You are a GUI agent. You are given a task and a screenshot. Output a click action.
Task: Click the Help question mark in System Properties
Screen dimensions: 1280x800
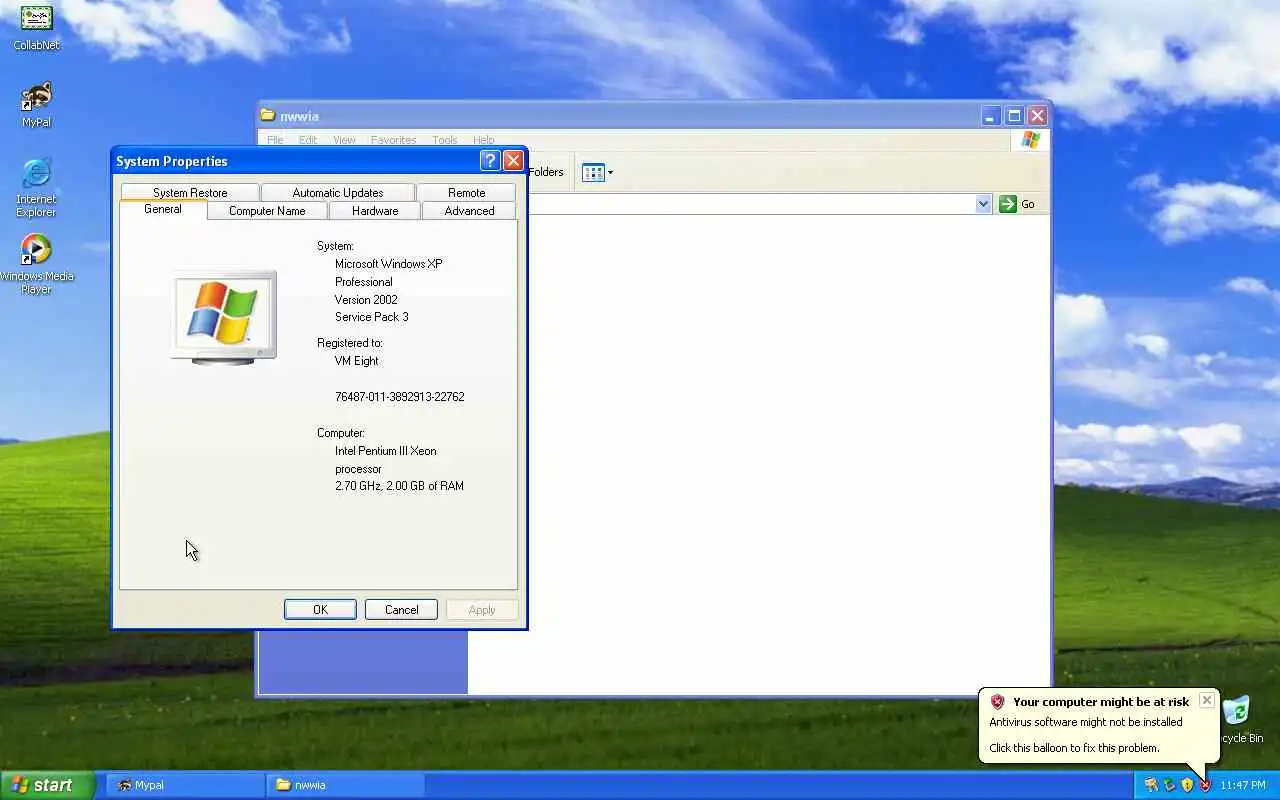tap(490, 161)
